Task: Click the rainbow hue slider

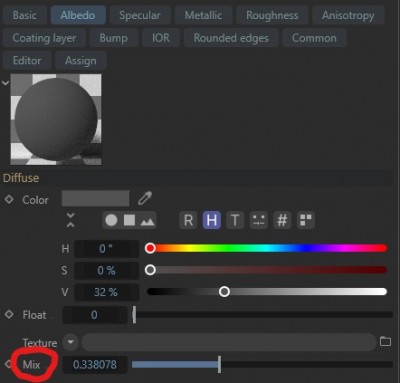Action: [x=267, y=248]
